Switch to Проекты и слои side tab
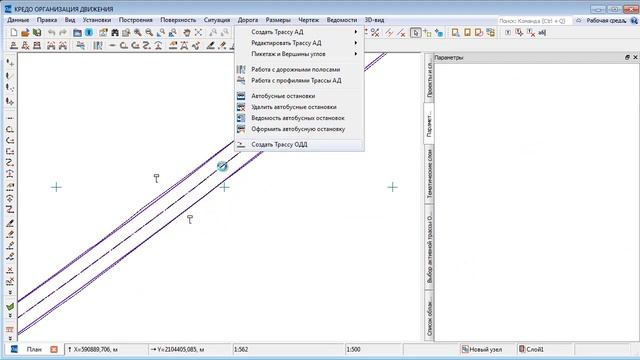640x360 pixels. (429, 78)
